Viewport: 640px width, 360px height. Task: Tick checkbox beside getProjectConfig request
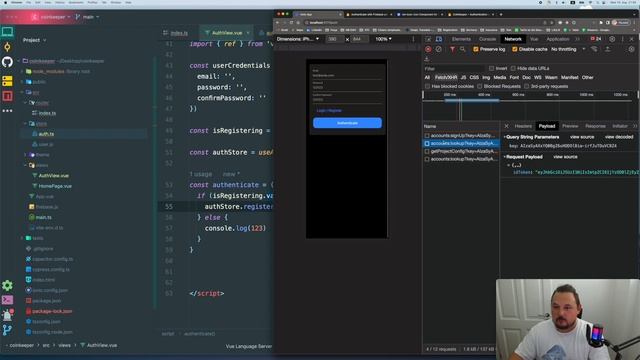pyautogui.click(x=427, y=151)
